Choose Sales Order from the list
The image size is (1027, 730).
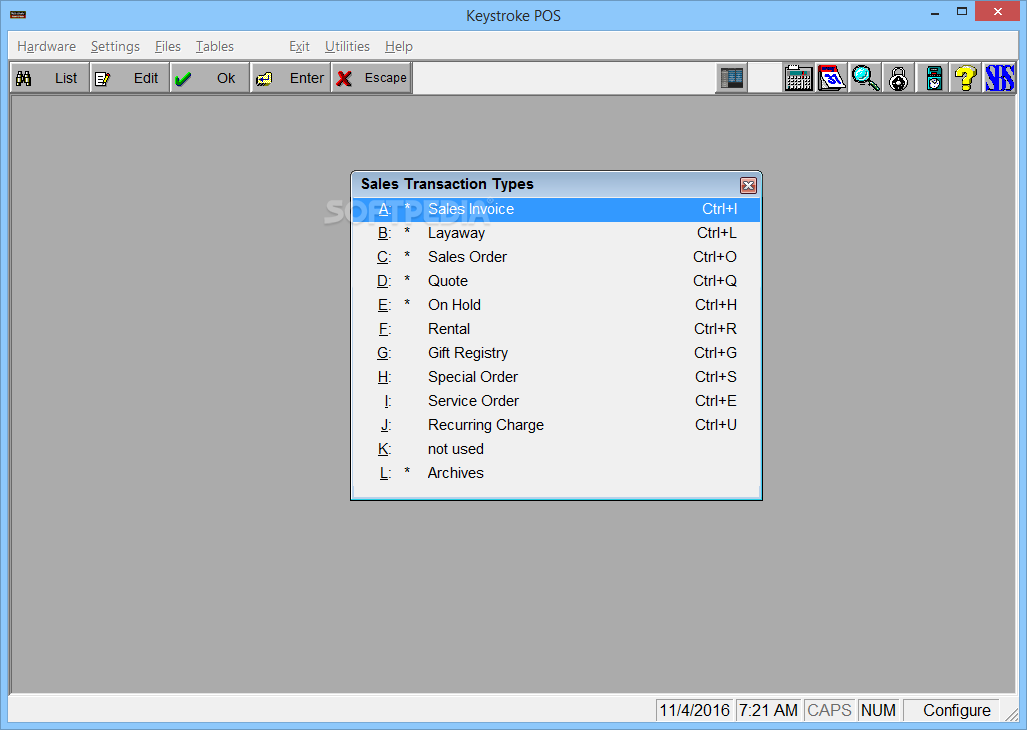click(x=556, y=257)
